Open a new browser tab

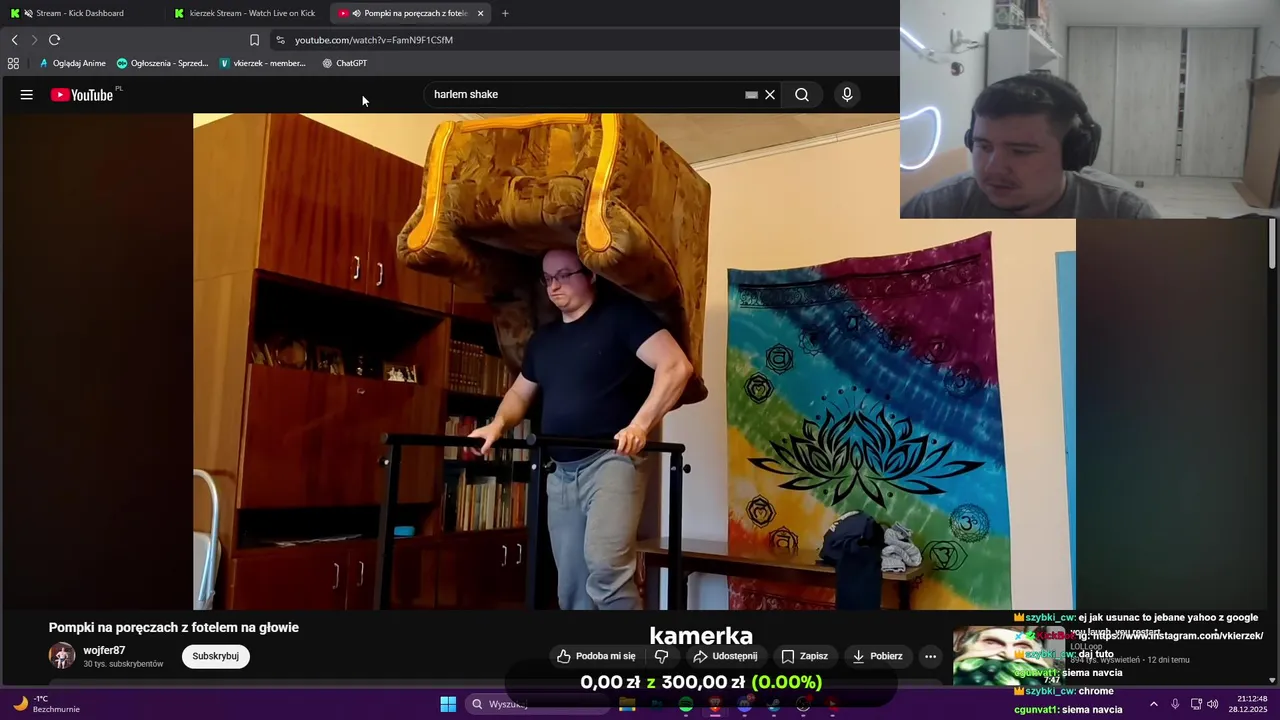505,13
